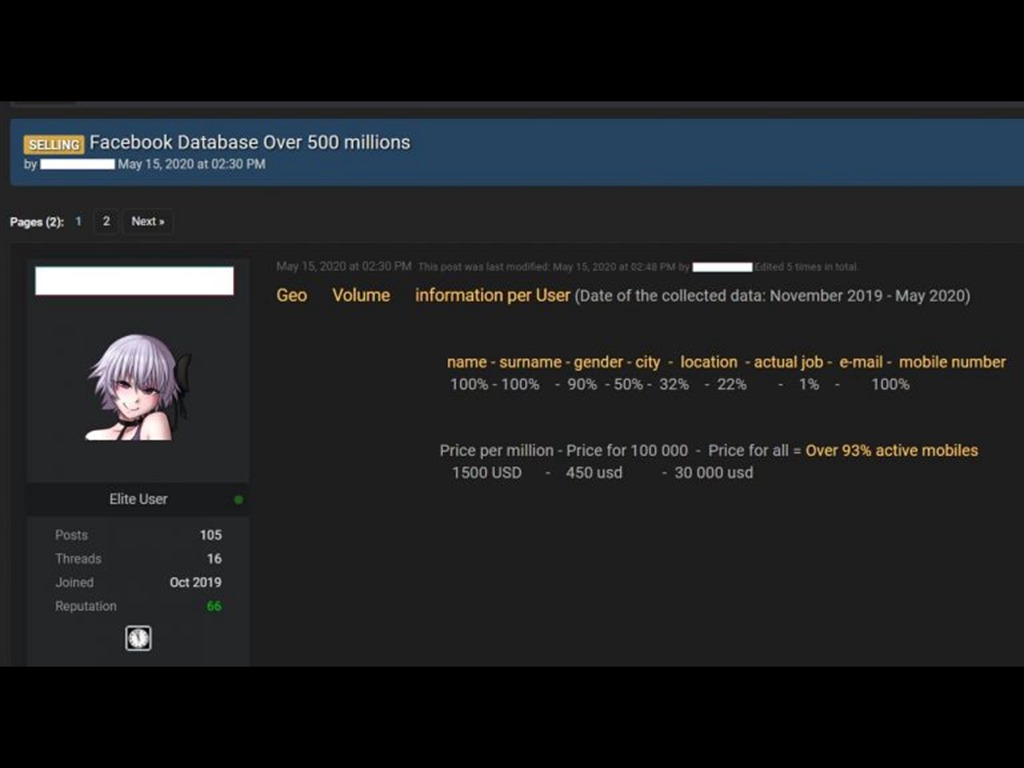Click the 'e-mail' field label
The image size is (1024, 768).
coord(861,362)
